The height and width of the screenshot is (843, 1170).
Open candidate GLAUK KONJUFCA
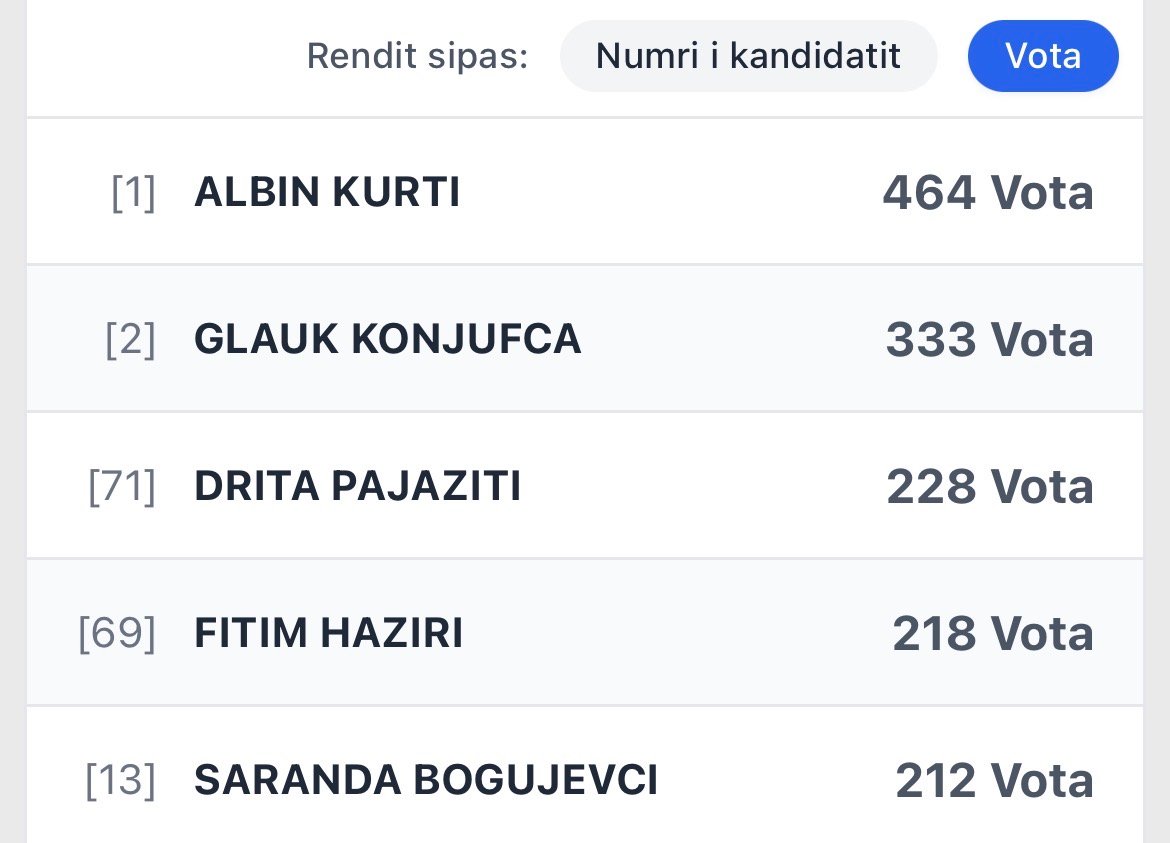tap(387, 340)
